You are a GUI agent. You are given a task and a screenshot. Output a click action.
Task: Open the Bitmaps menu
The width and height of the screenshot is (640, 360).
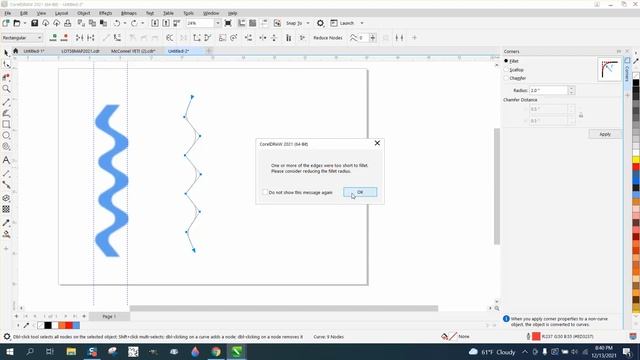pos(129,13)
